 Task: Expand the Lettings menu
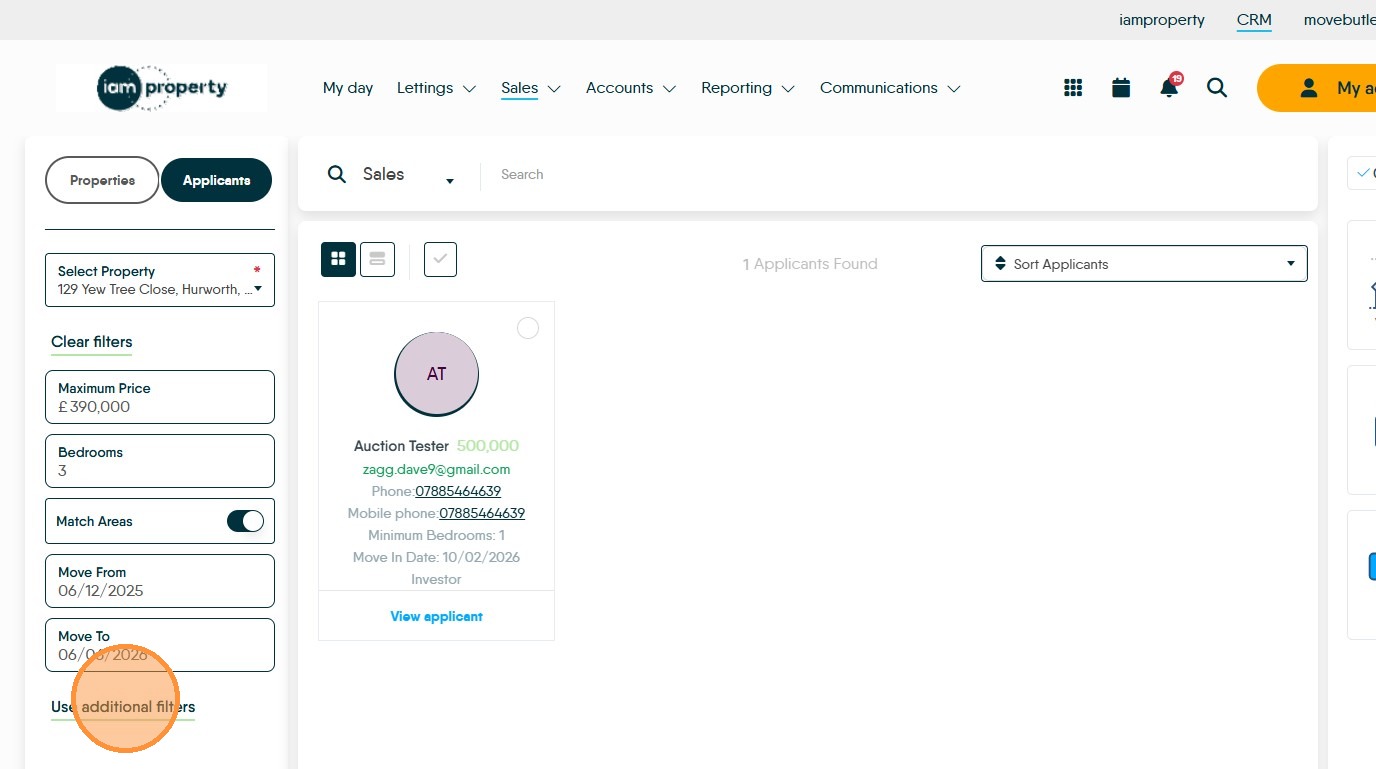pos(436,88)
